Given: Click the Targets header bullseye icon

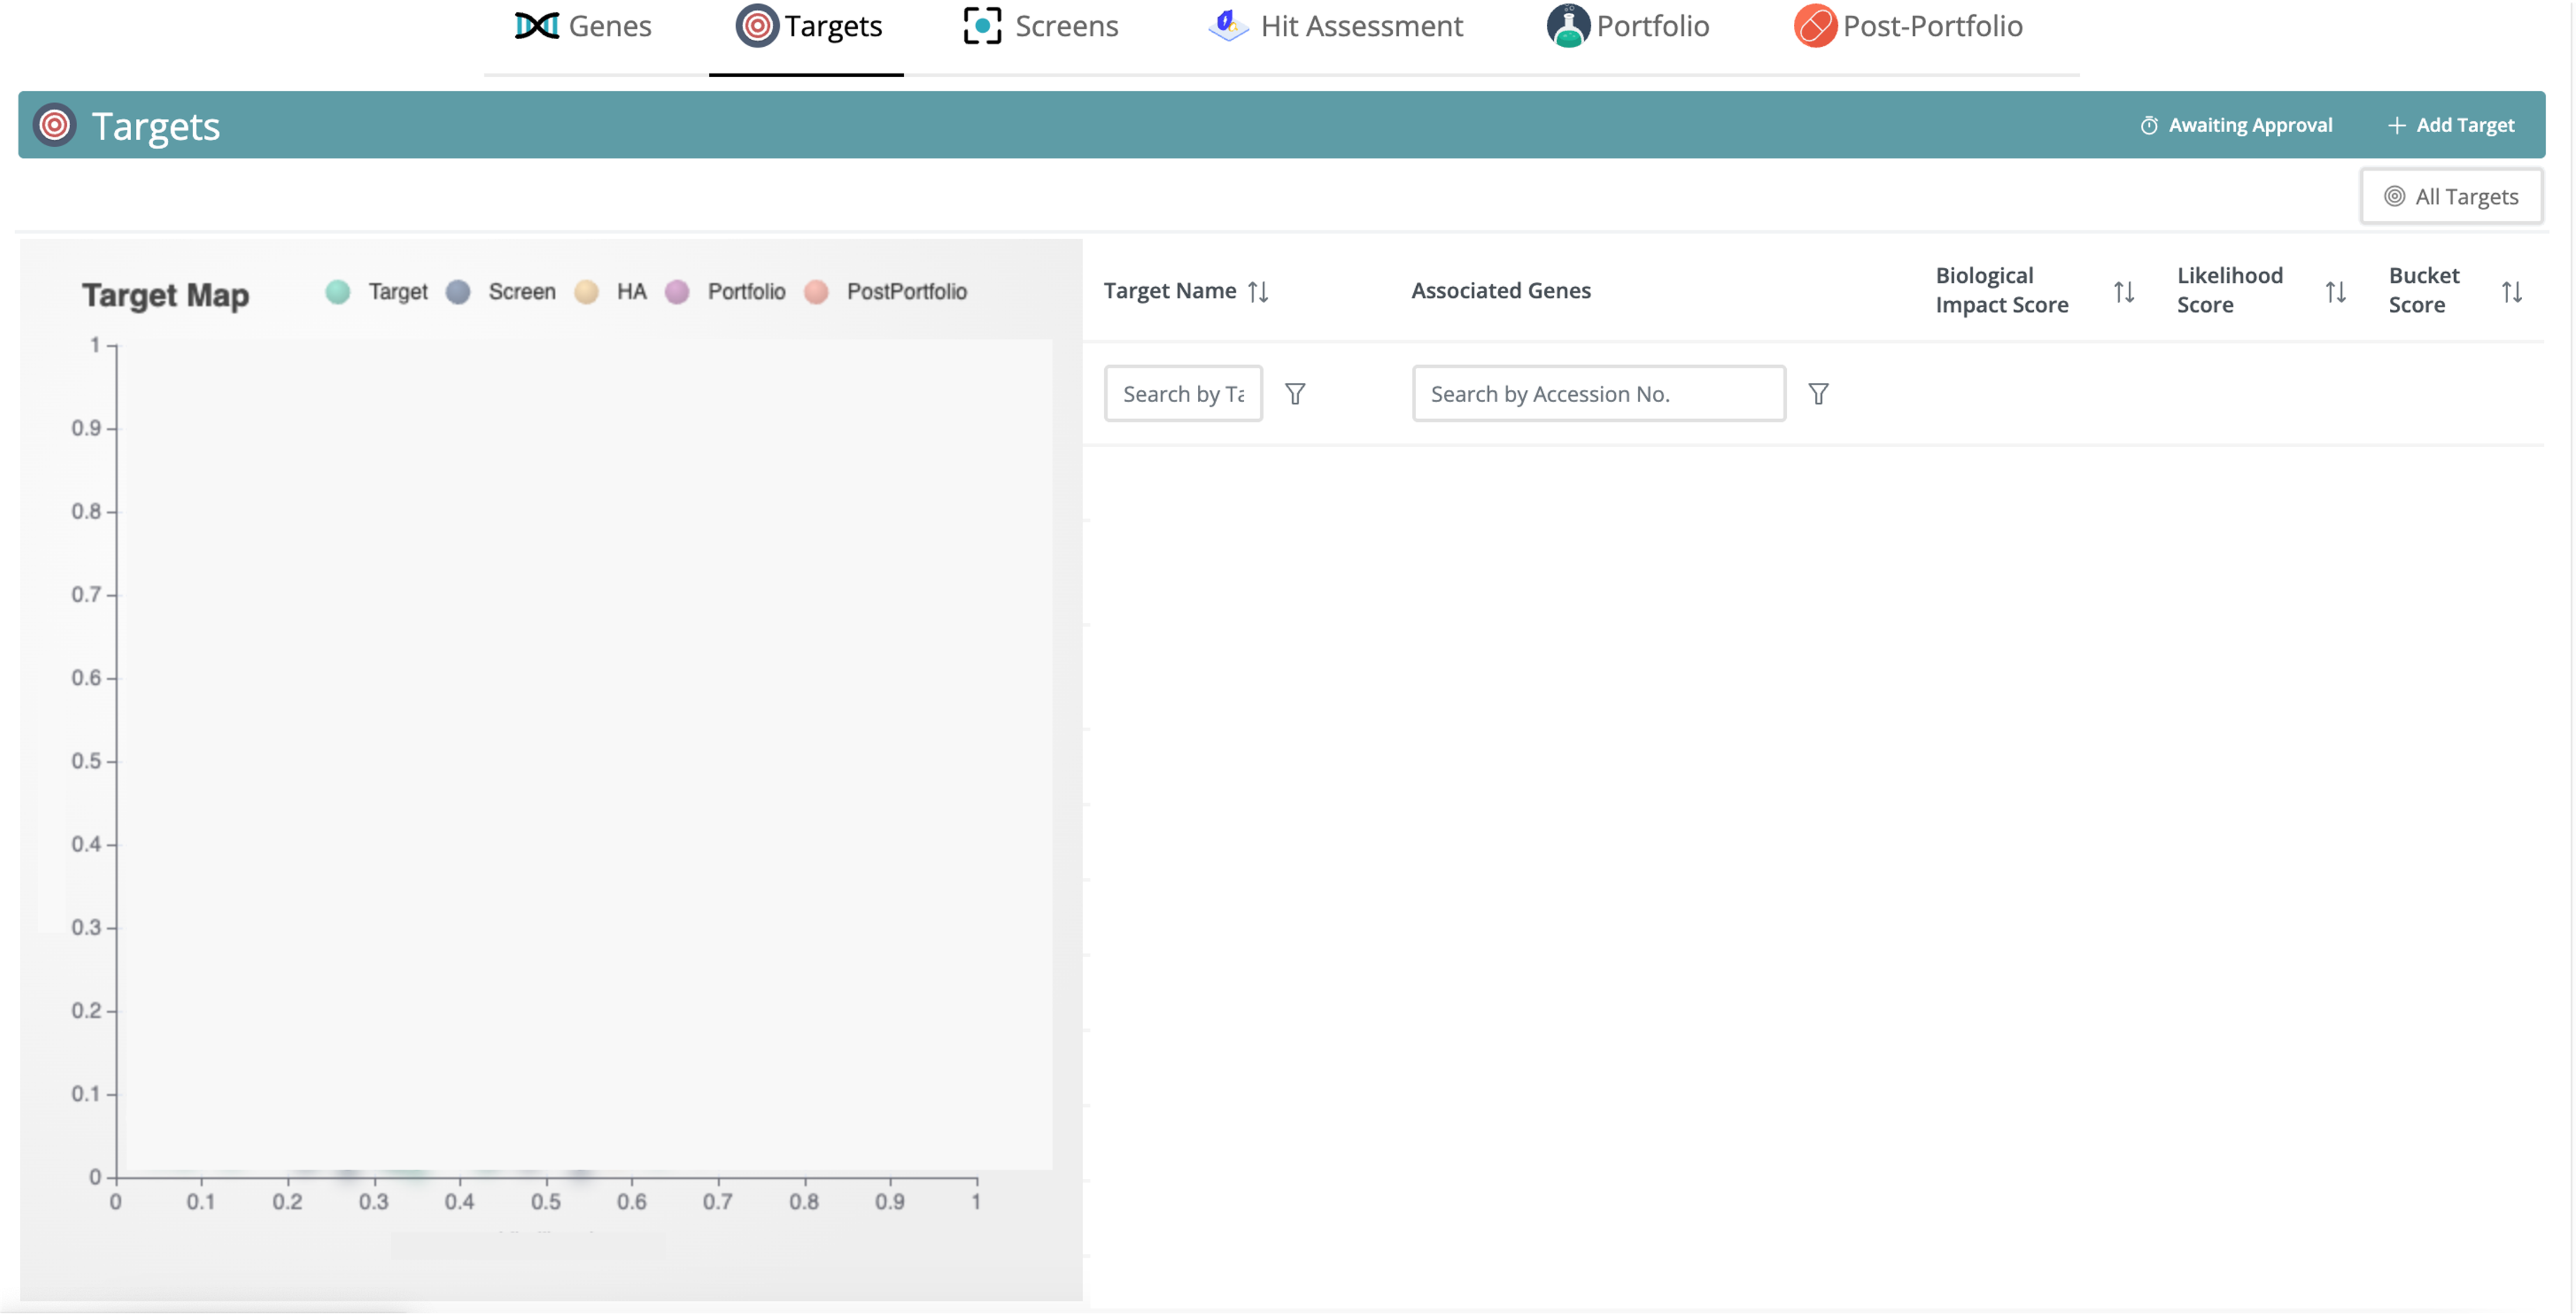Looking at the screenshot, I should 54,125.
